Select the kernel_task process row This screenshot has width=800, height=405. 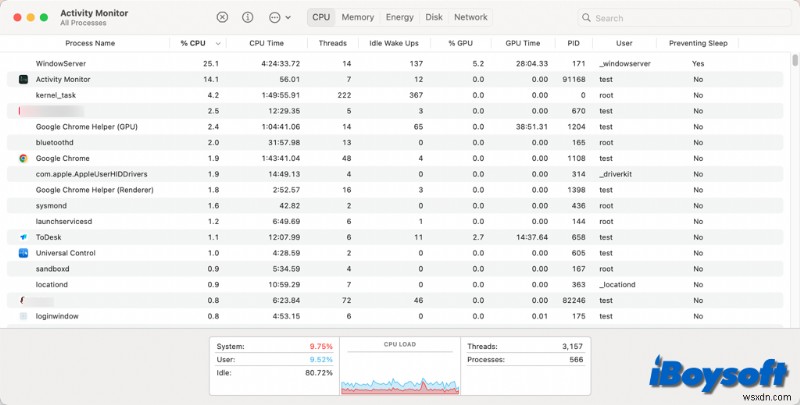(395, 95)
